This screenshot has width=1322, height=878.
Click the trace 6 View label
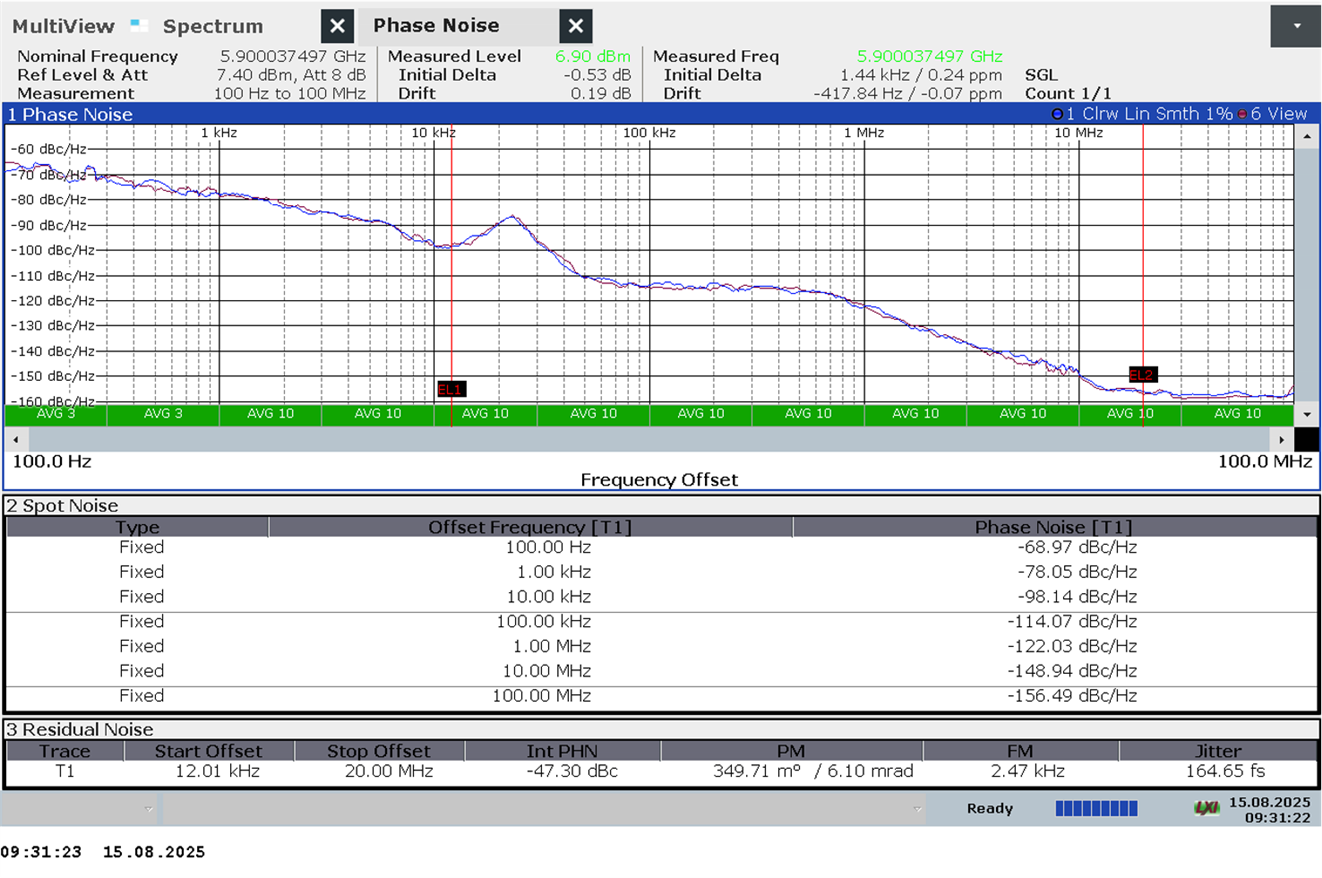1272,114
